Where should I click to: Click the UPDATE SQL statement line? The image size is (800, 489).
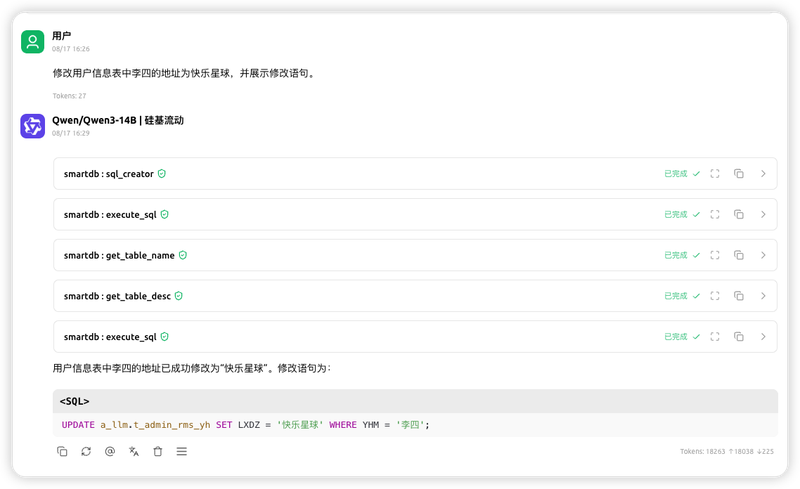click(x=245, y=425)
